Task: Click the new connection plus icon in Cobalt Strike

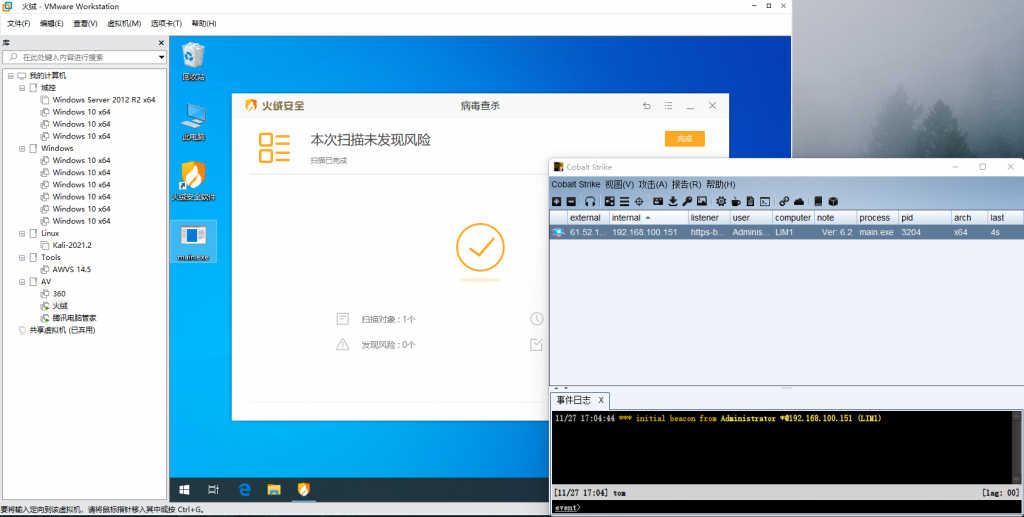Action: (556, 202)
